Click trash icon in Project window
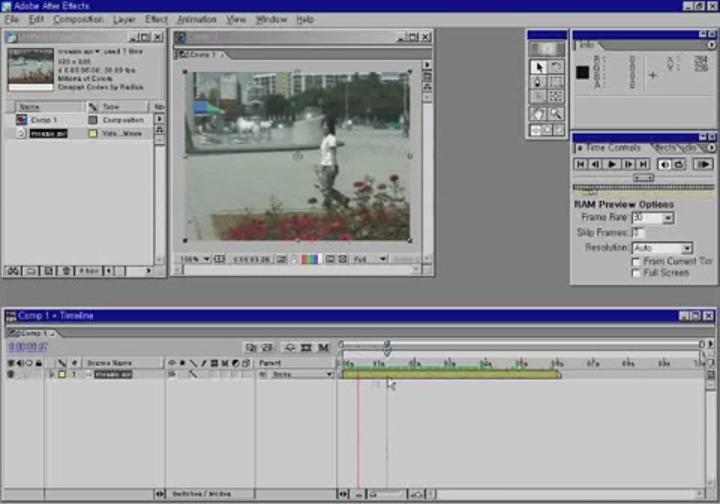This screenshot has height=504, width=720. (66, 271)
